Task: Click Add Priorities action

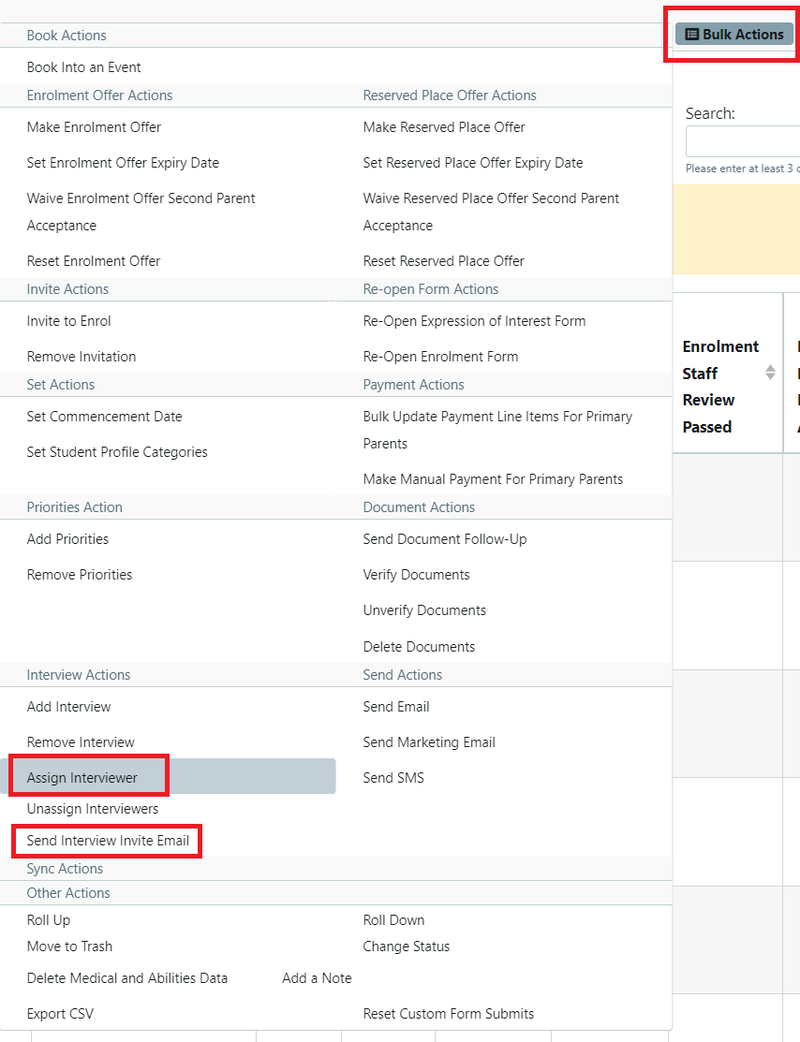Action: (x=68, y=539)
